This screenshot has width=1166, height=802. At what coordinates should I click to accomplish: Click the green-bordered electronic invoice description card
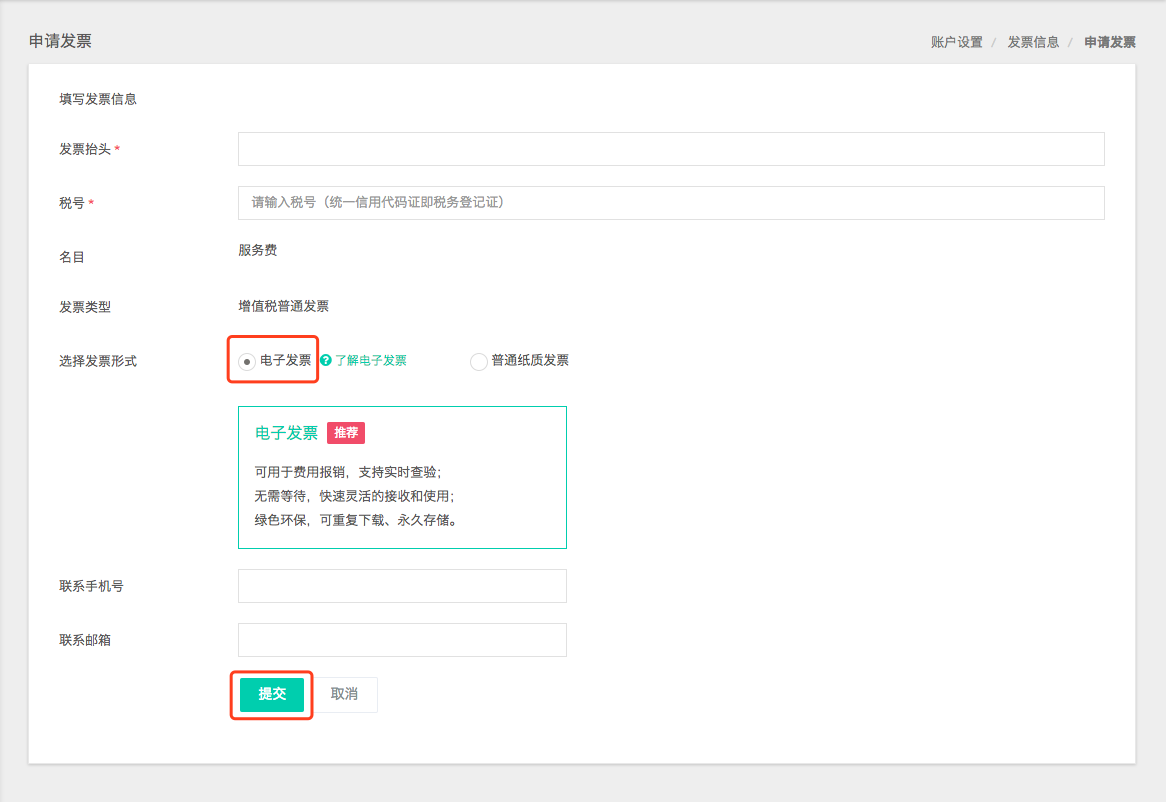click(x=402, y=477)
